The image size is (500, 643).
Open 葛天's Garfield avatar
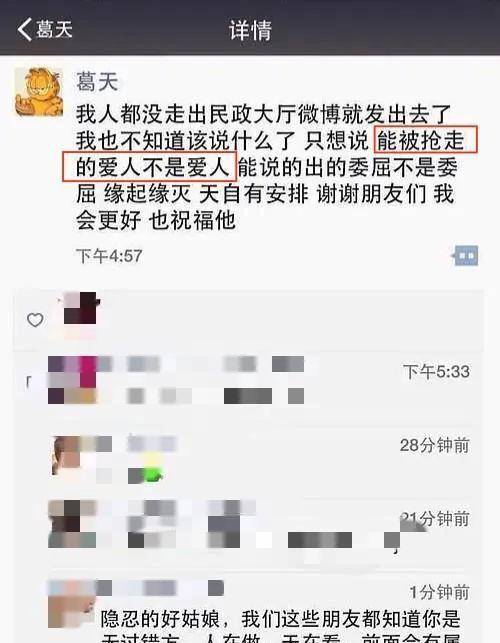39,92
